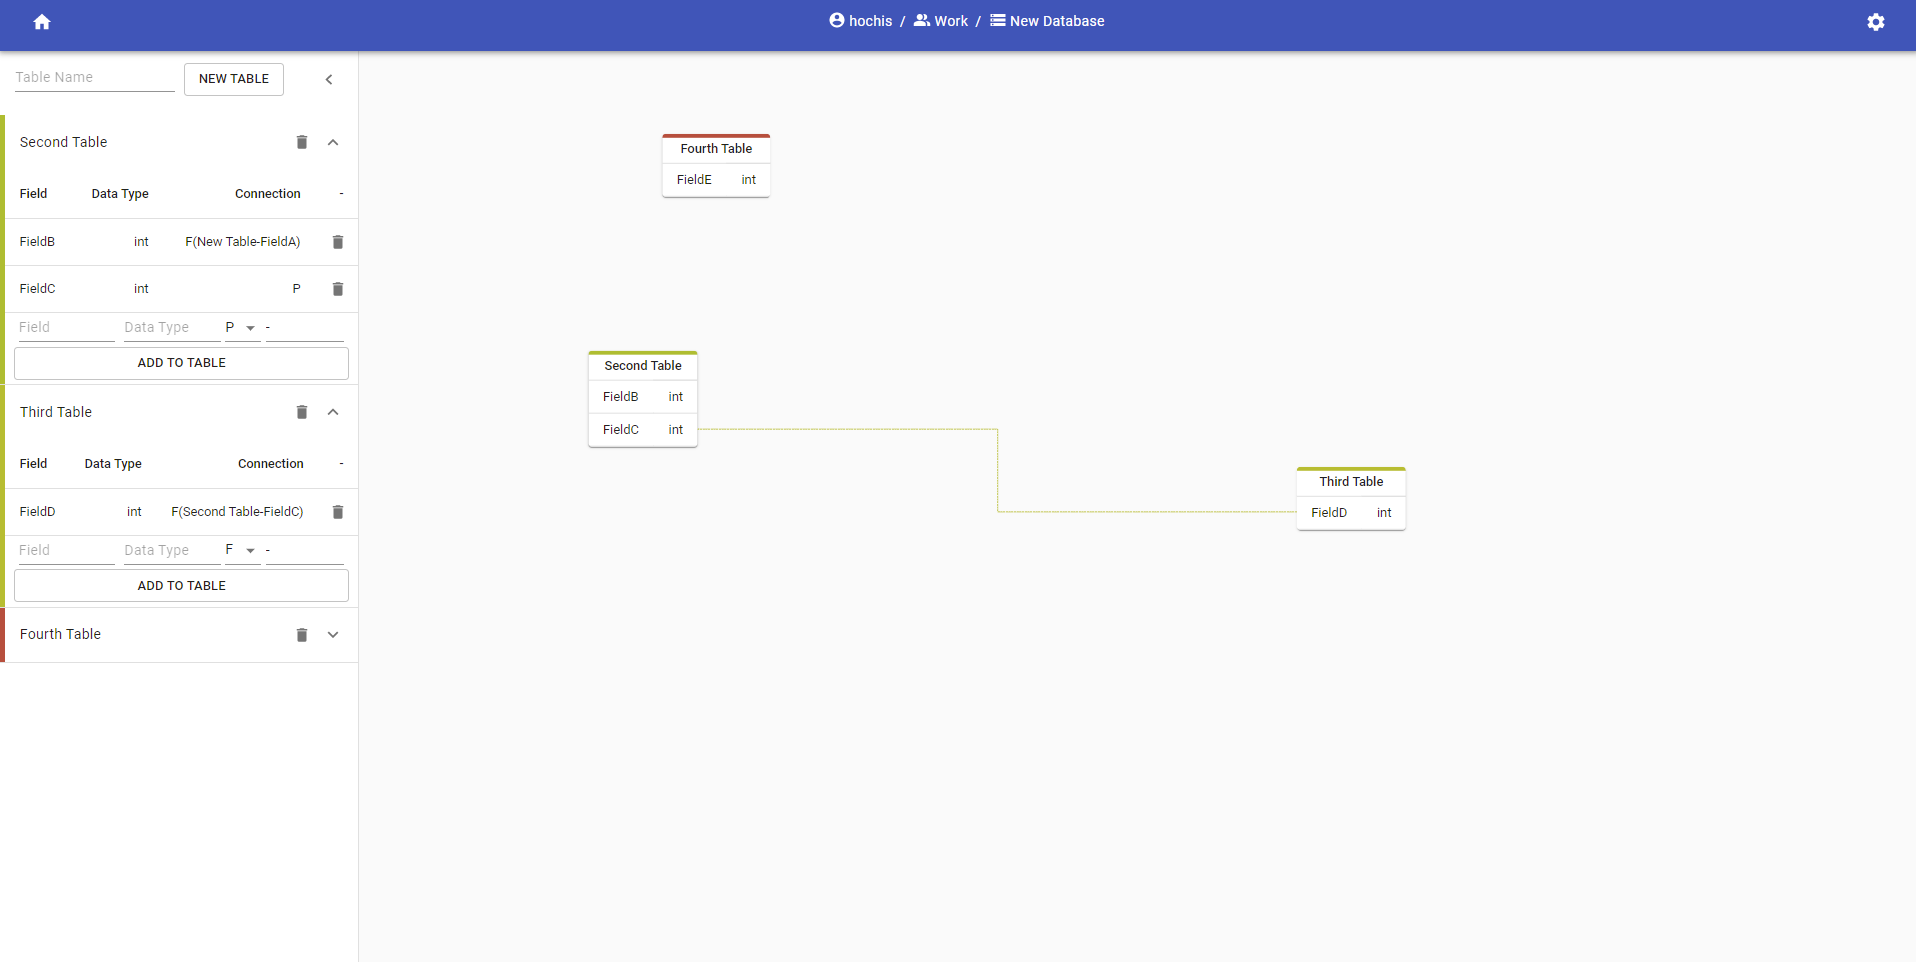Focus Data Type input in Second Table
The height and width of the screenshot is (962, 1916).
172,328
